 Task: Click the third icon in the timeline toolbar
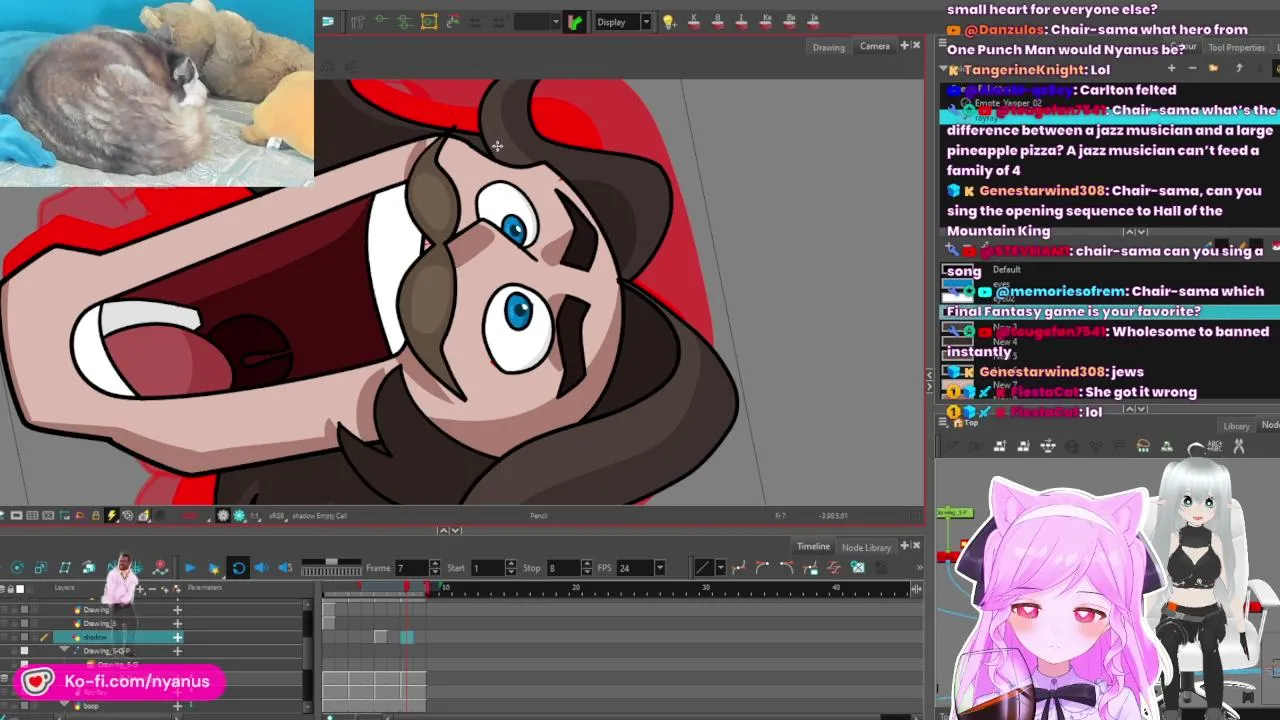click(x=65, y=568)
